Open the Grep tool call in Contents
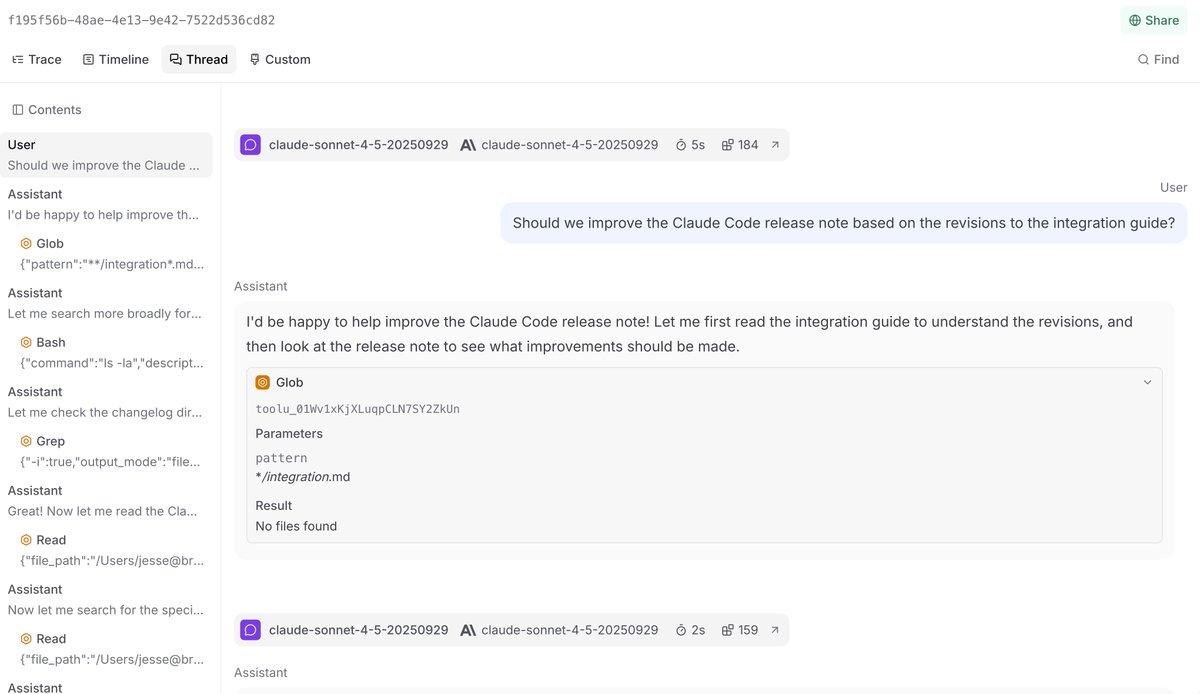This screenshot has width=1200, height=694. coord(106,451)
